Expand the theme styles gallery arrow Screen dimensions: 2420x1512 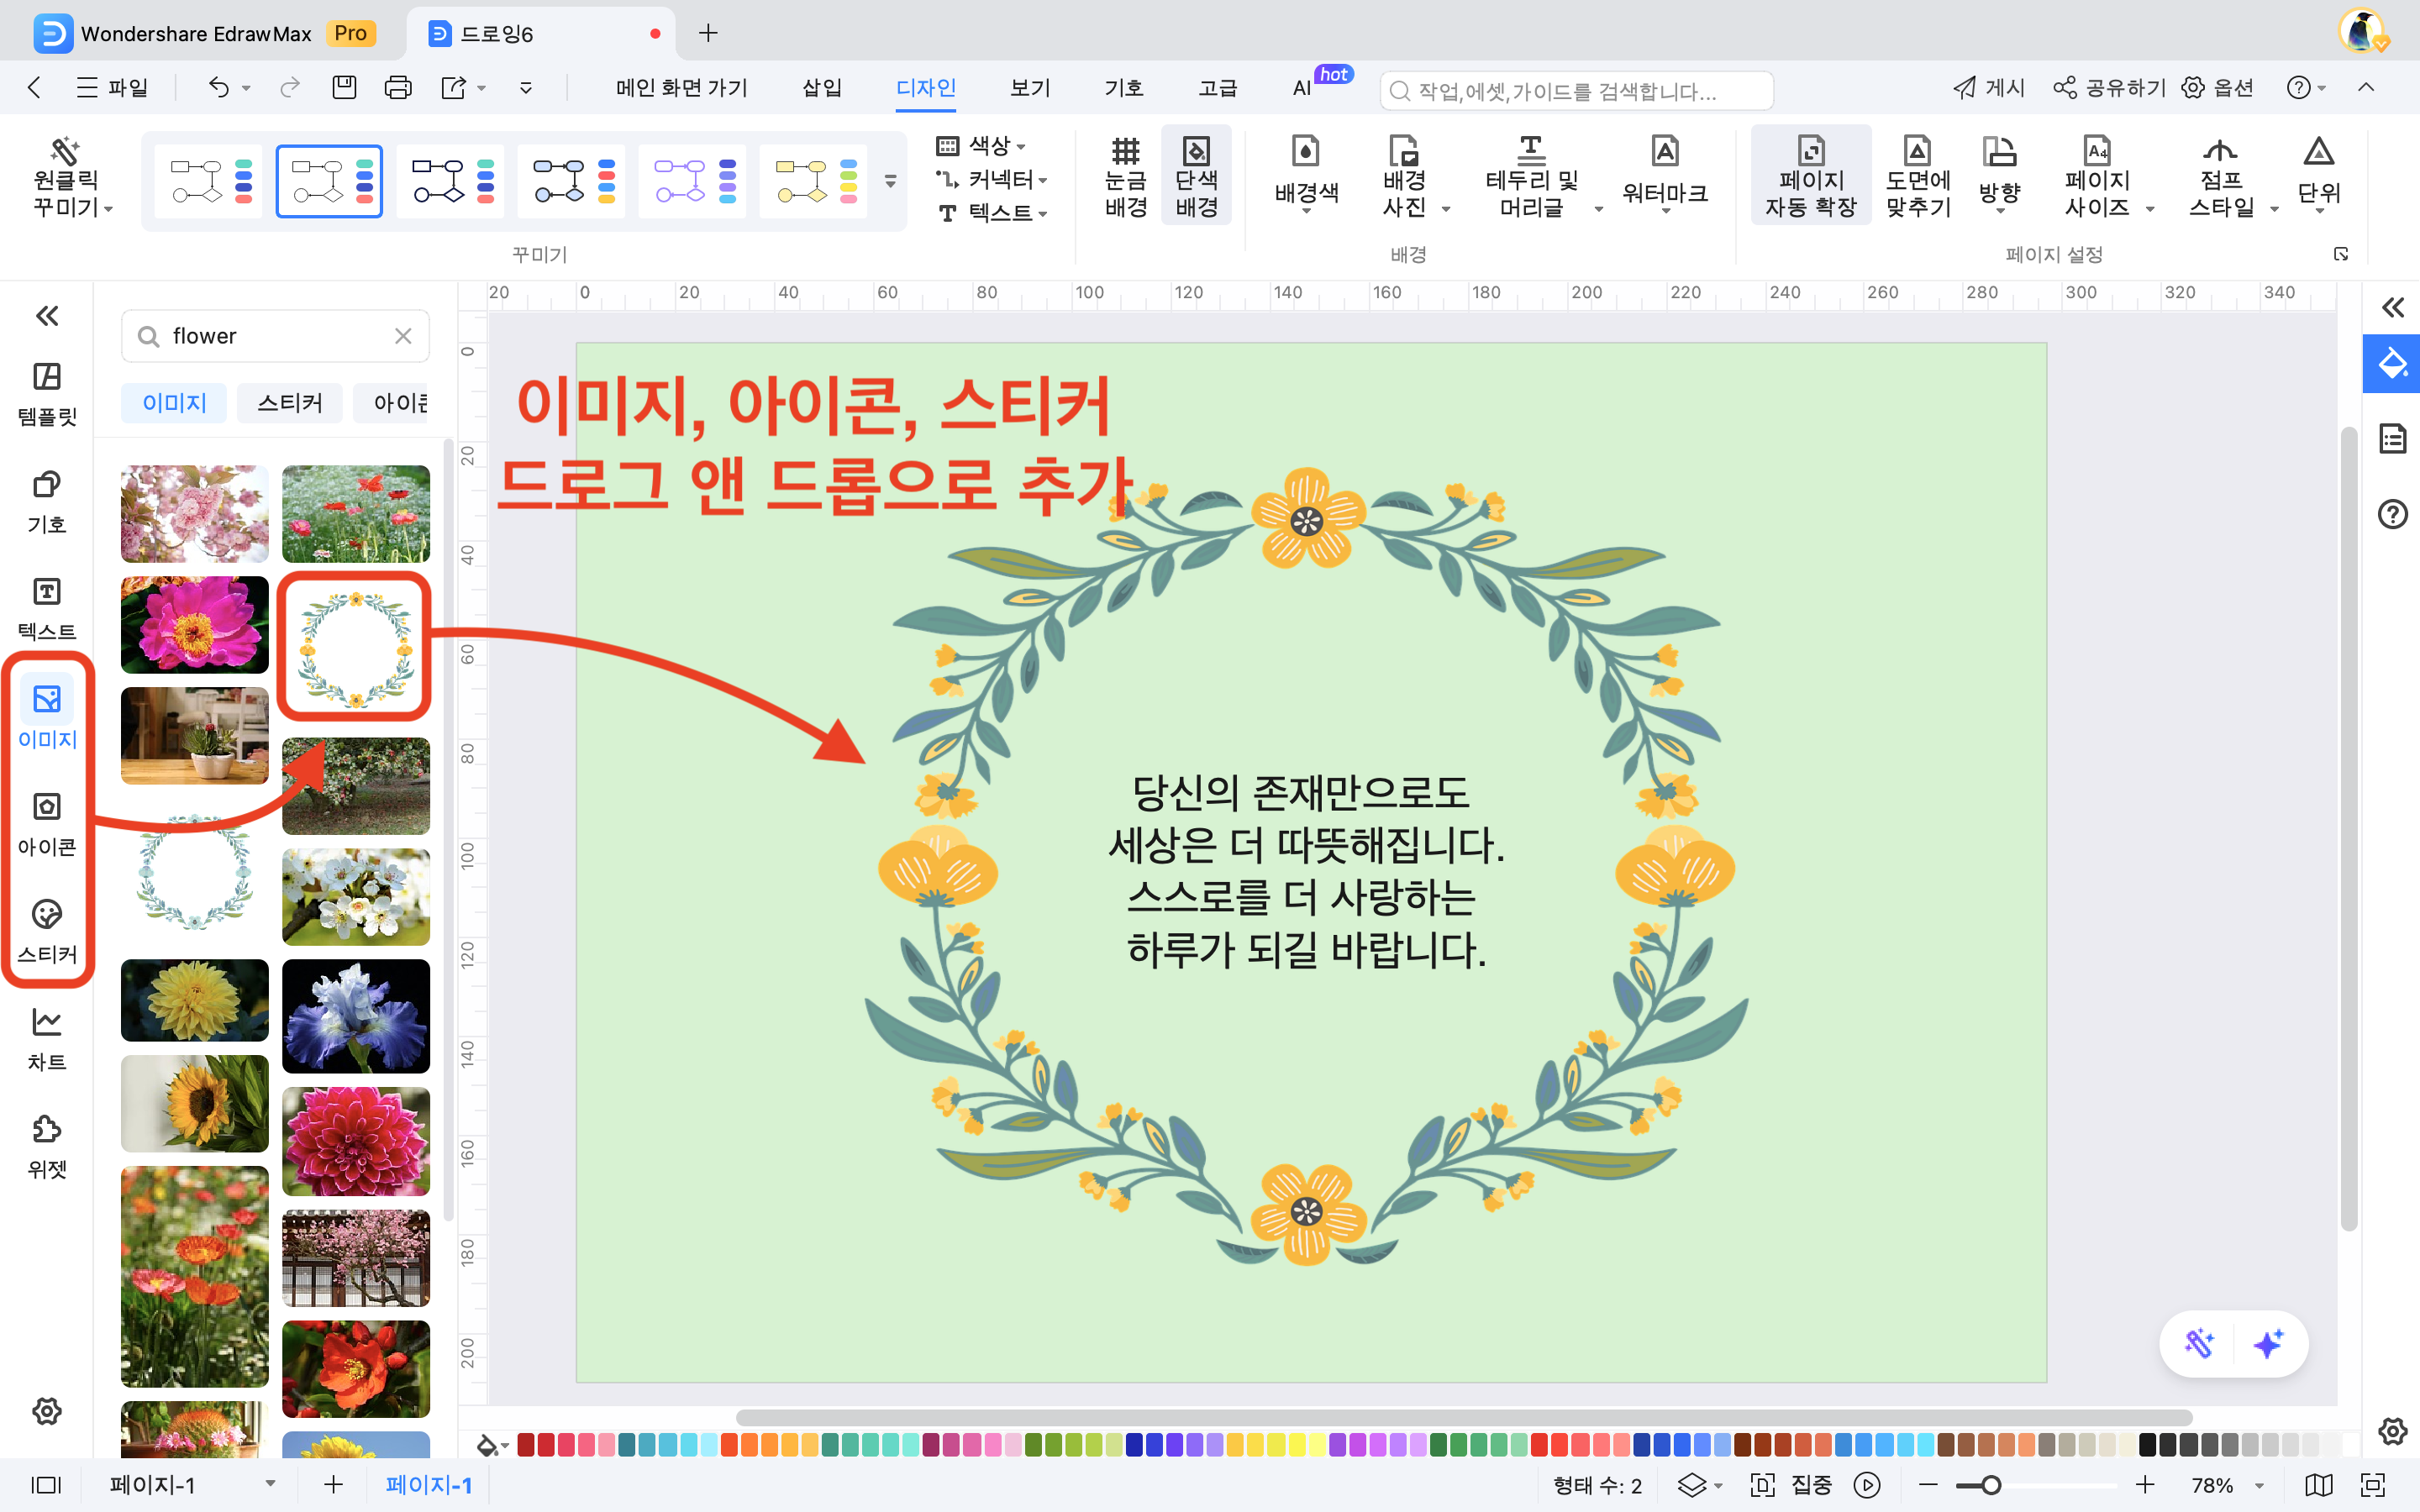(x=890, y=181)
